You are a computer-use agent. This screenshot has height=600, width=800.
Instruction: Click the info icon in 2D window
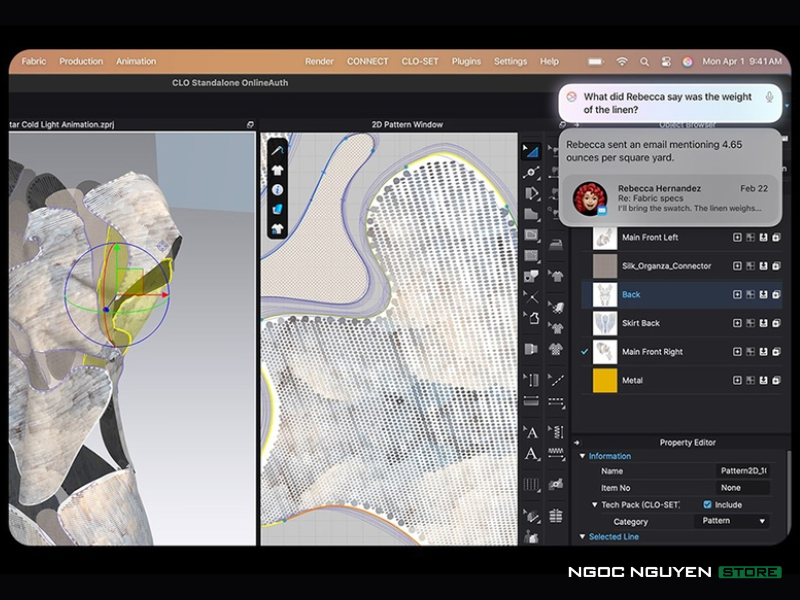click(x=278, y=189)
